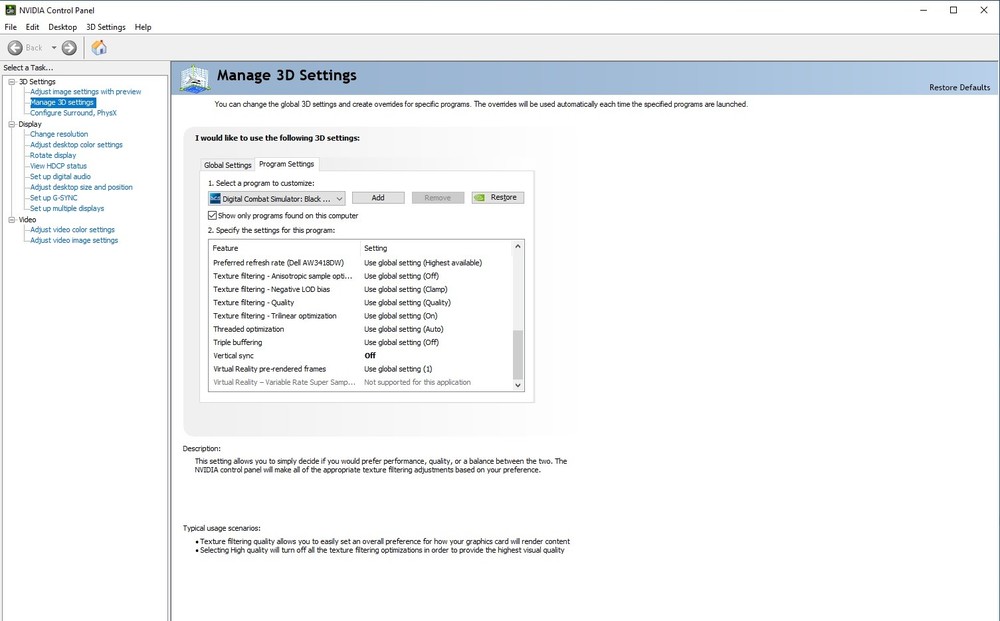1000x621 pixels.
Task: Click the NVIDIA Control Panel title icon
Action: [x=10, y=10]
